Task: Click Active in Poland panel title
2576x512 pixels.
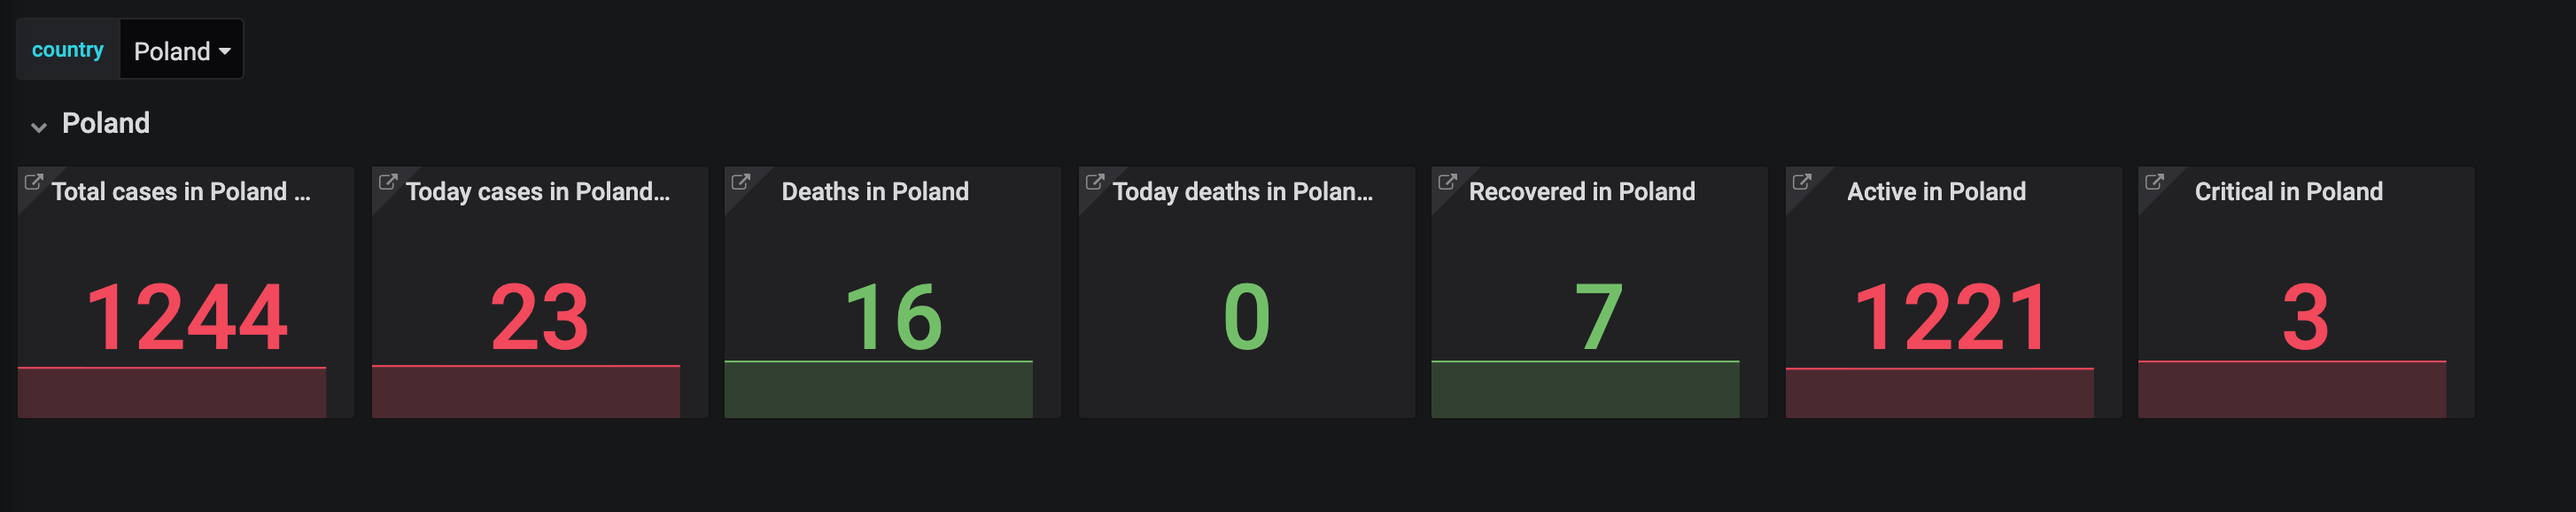Action: click(x=1935, y=192)
